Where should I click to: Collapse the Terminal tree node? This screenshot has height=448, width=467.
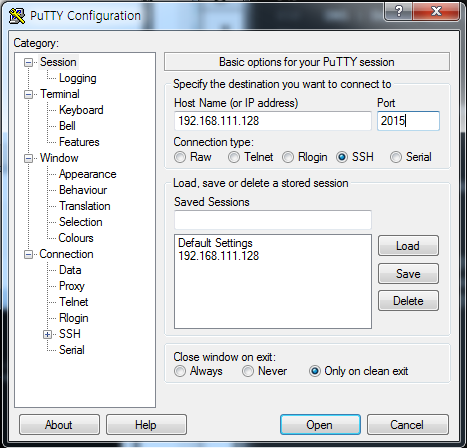tap(29, 94)
